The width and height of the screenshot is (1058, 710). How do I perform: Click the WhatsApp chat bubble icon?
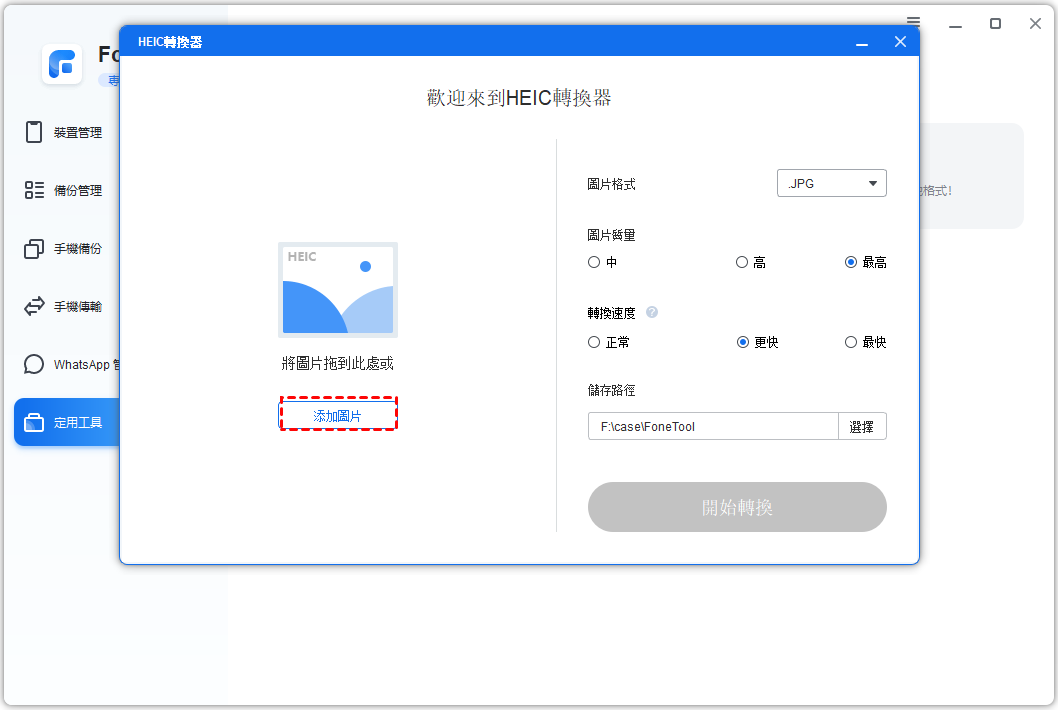(x=34, y=364)
